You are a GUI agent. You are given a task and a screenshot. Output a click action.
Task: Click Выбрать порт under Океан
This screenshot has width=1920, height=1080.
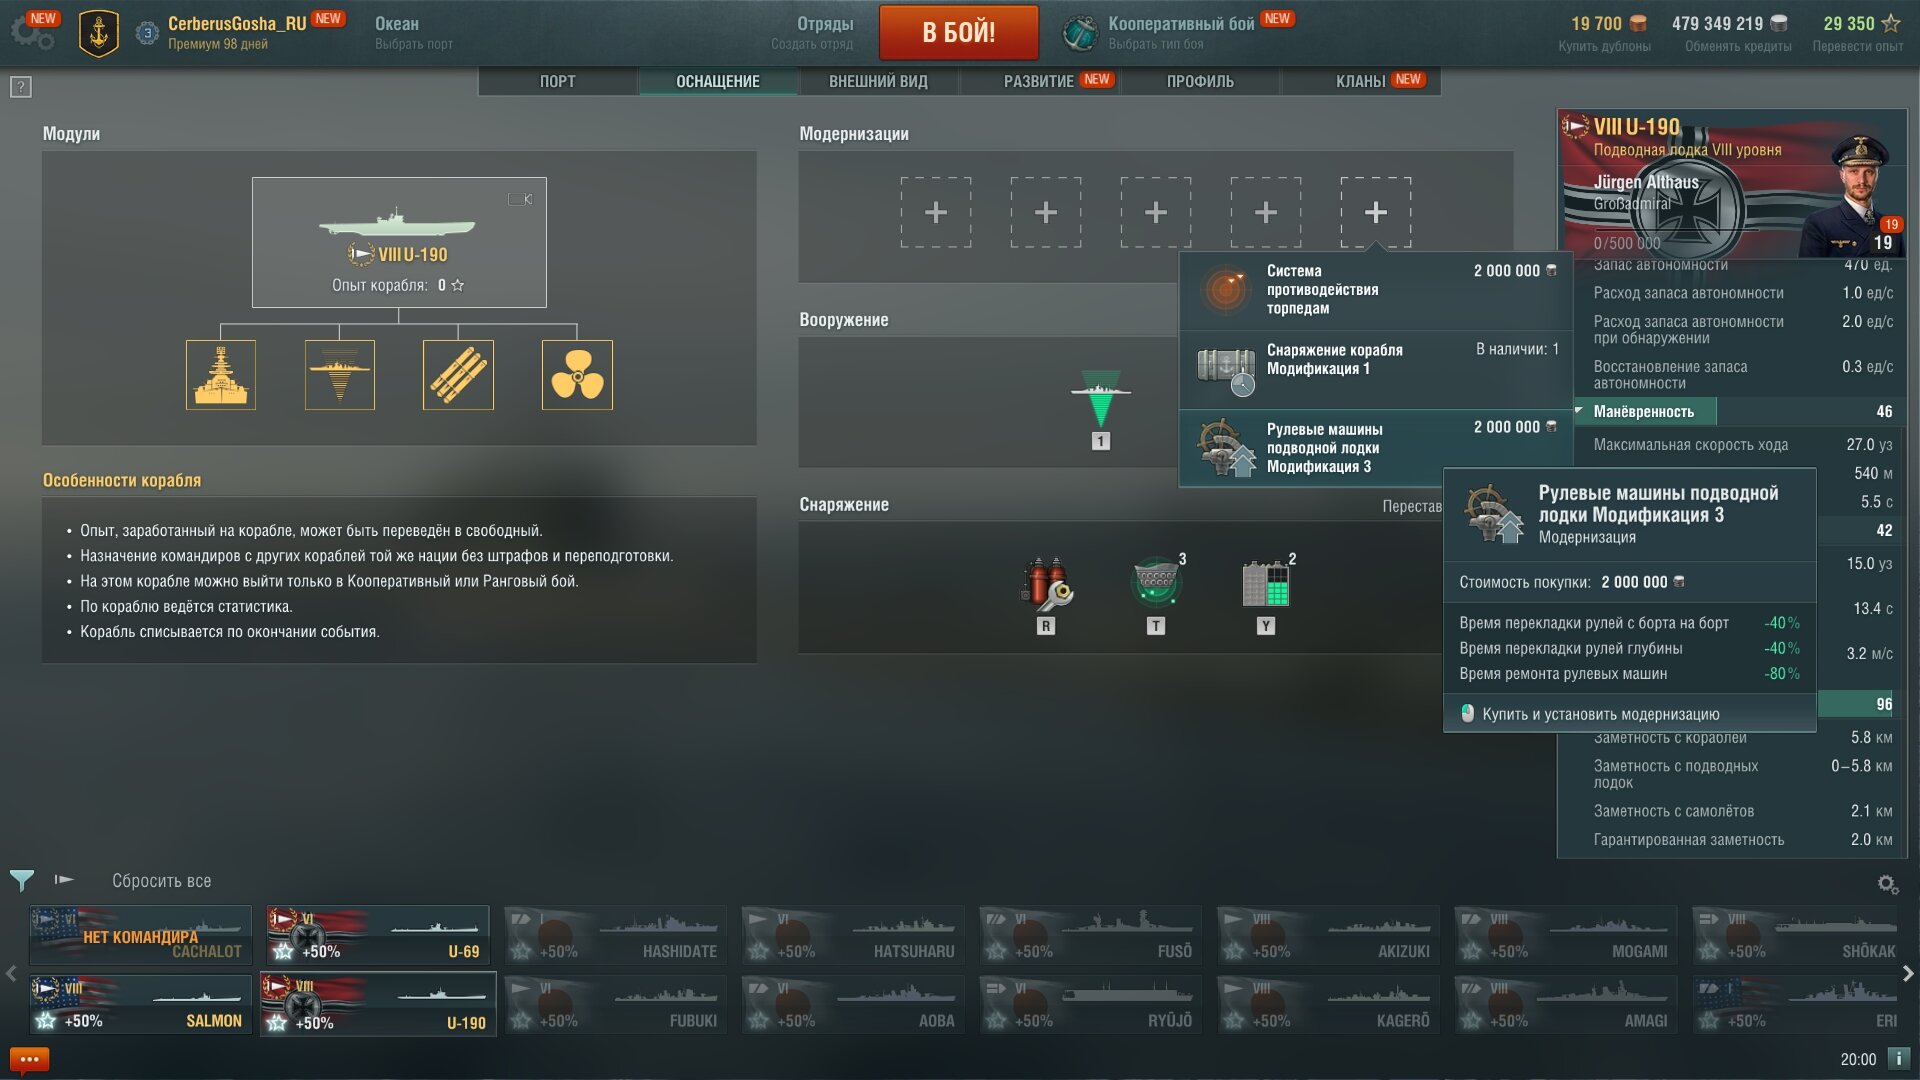tap(414, 44)
